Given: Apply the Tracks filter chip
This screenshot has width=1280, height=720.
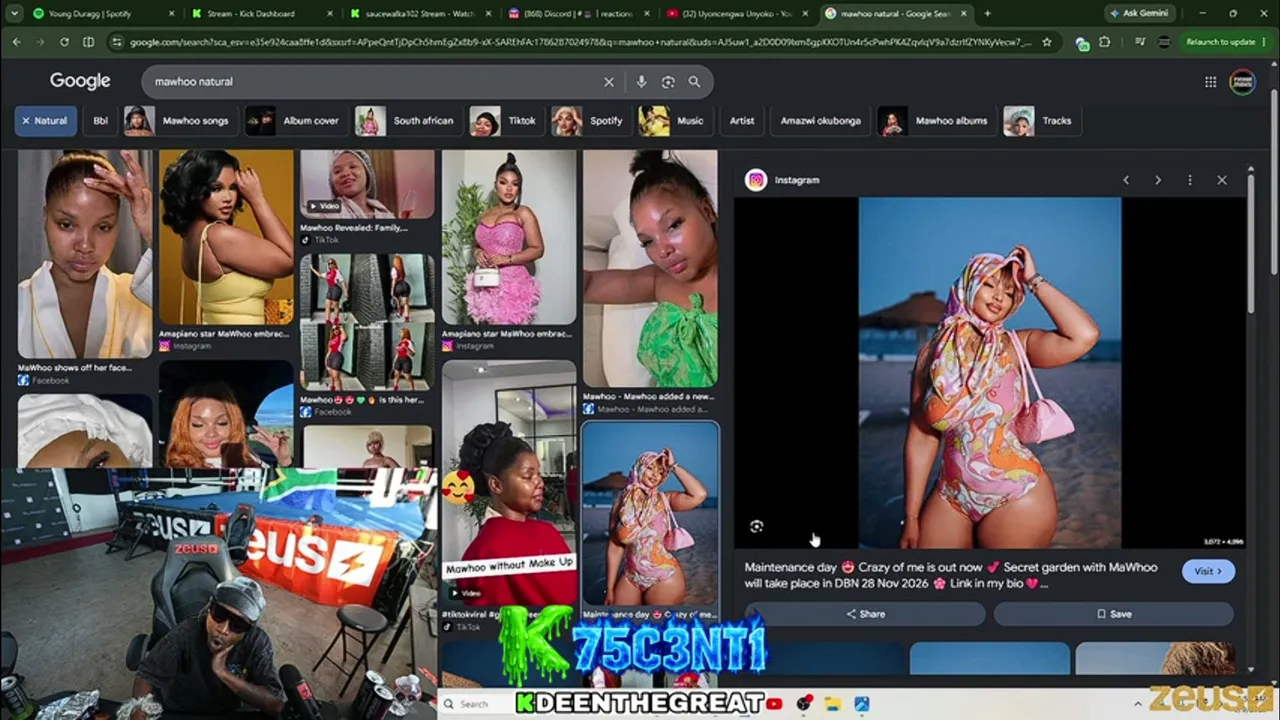Looking at the screenshot, I should [x=1041, y=121].
